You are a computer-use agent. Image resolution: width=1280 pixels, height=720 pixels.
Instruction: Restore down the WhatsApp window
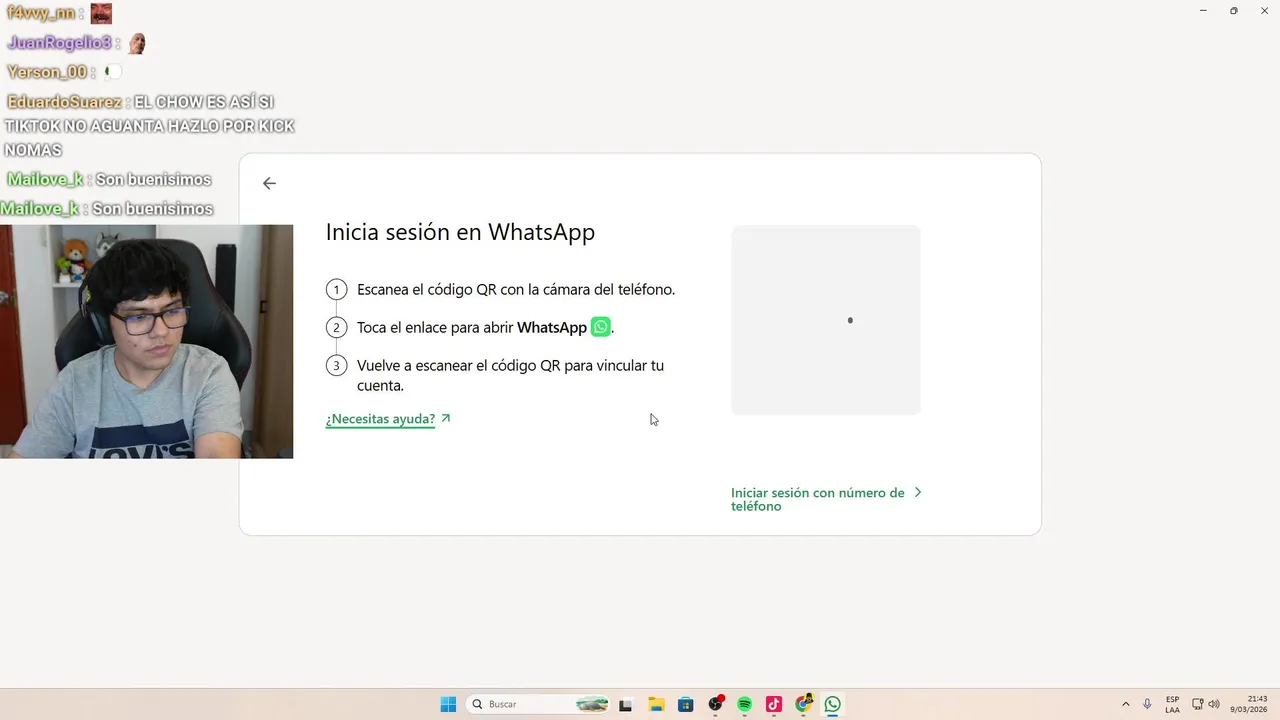(x=1233, y=10)
